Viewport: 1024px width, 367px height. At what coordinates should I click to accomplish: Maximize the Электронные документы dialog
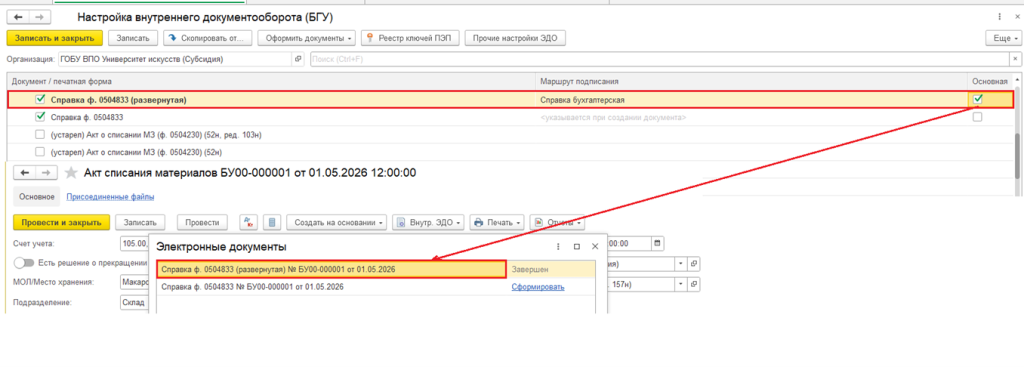(x=577, y=247)
